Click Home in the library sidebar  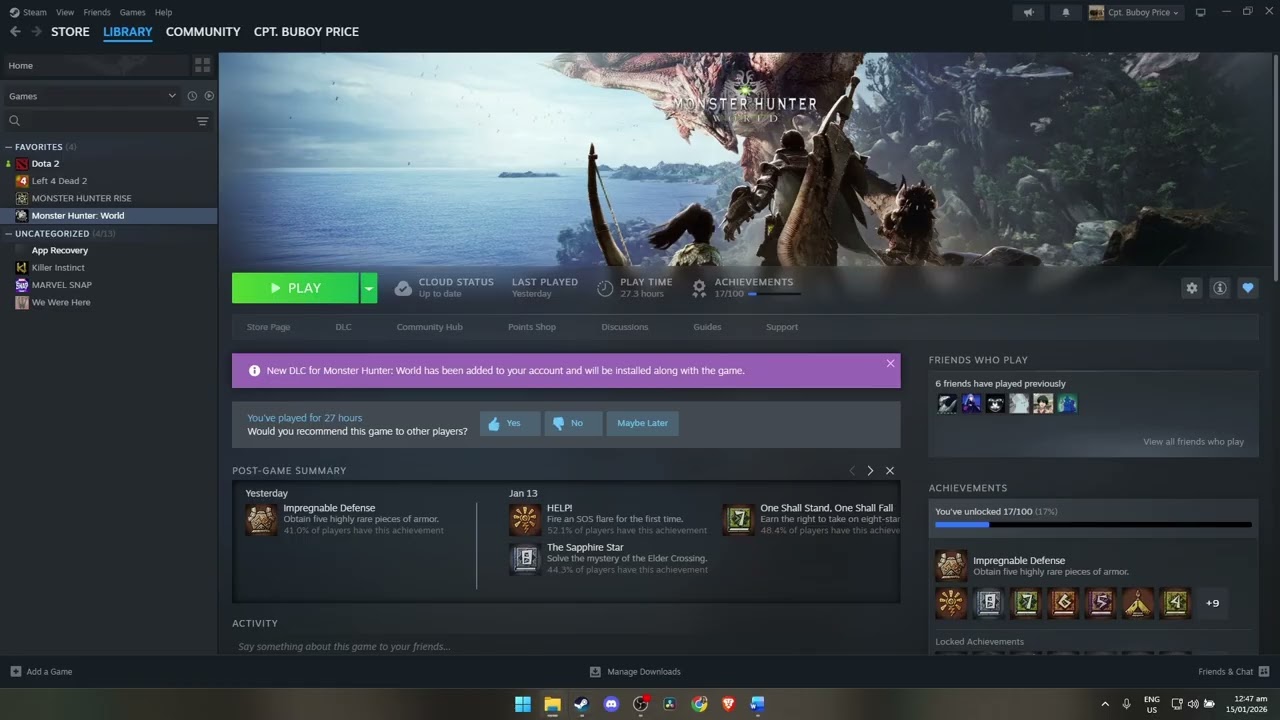point(95,65)
